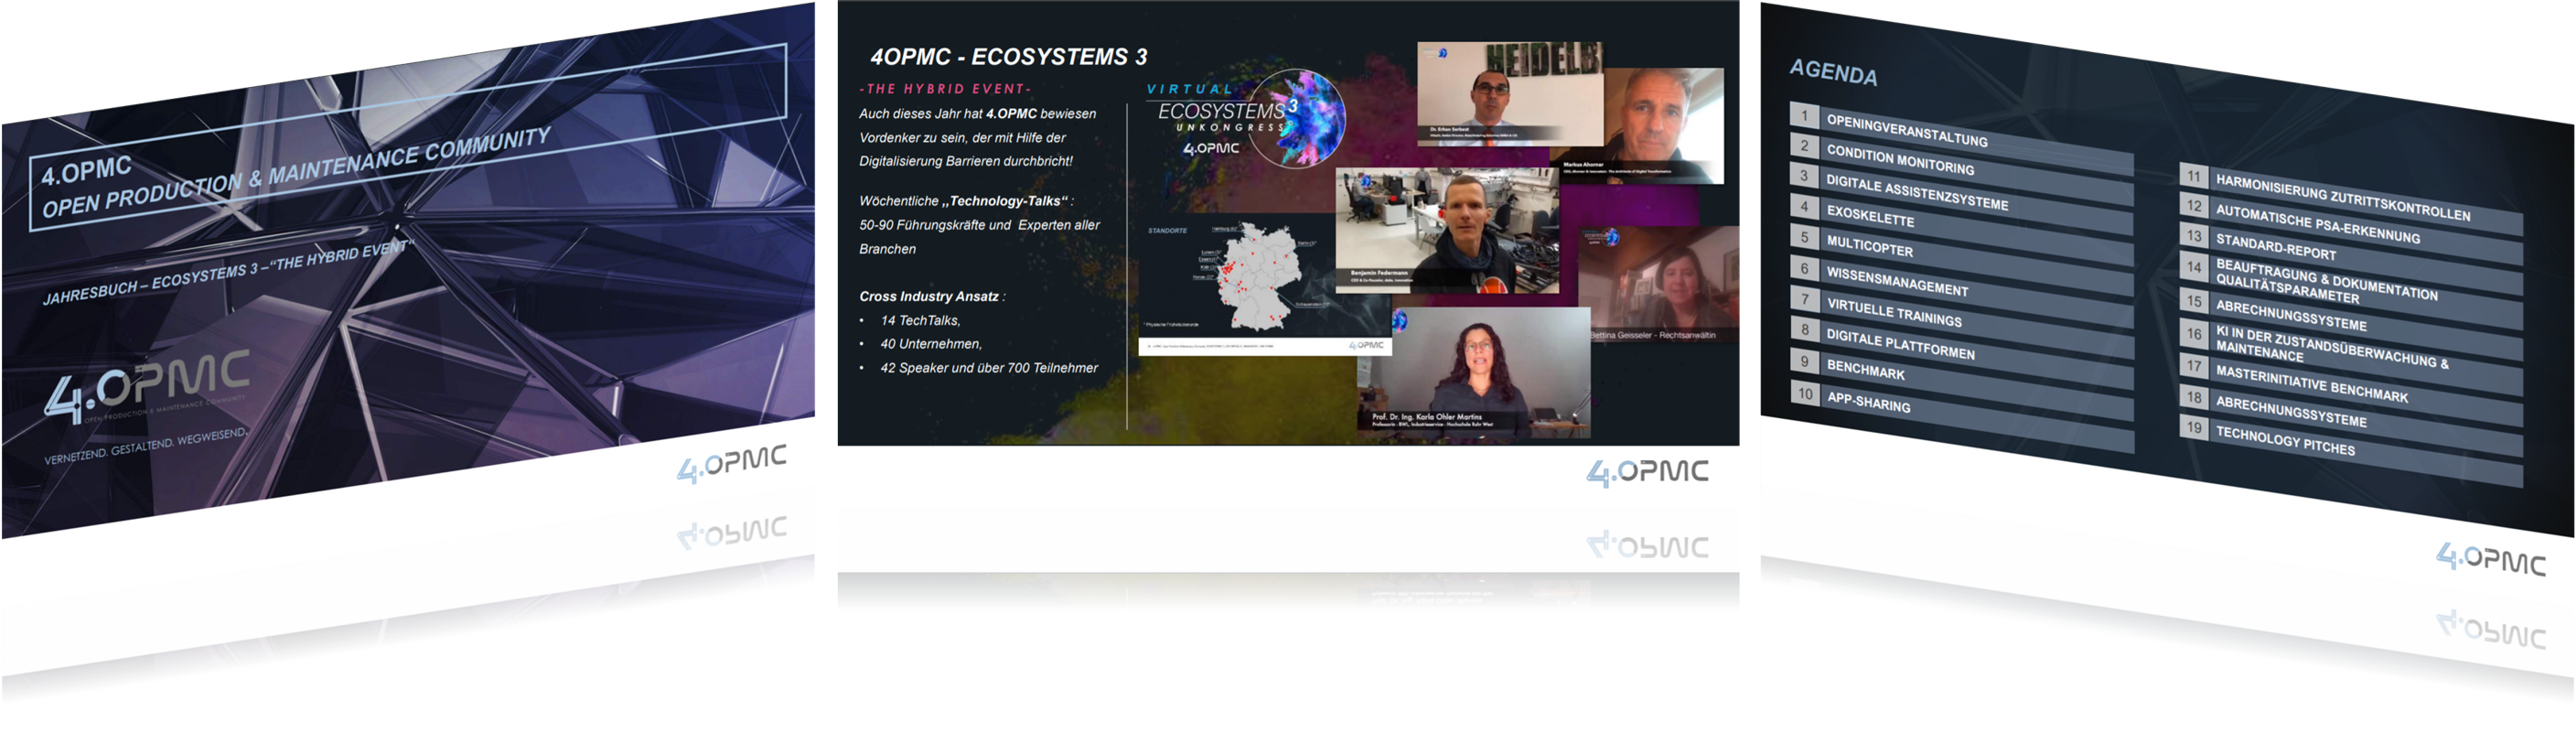Click the 'Cross Industry Ansatz' heading

point(931,296)
